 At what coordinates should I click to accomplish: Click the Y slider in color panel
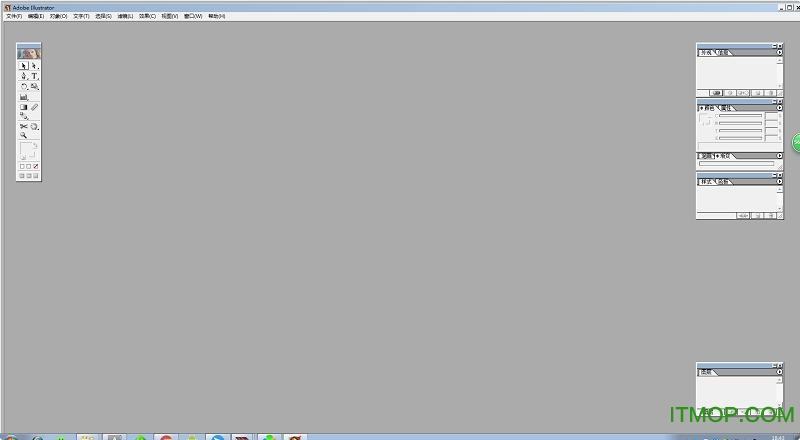click(x=740, y=131)
